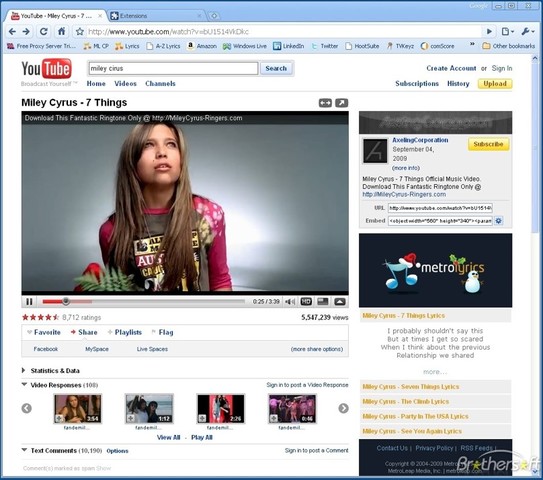Open the Amazon bookmark
This screenshot has height=480, width=543.
tap(202, 46)
